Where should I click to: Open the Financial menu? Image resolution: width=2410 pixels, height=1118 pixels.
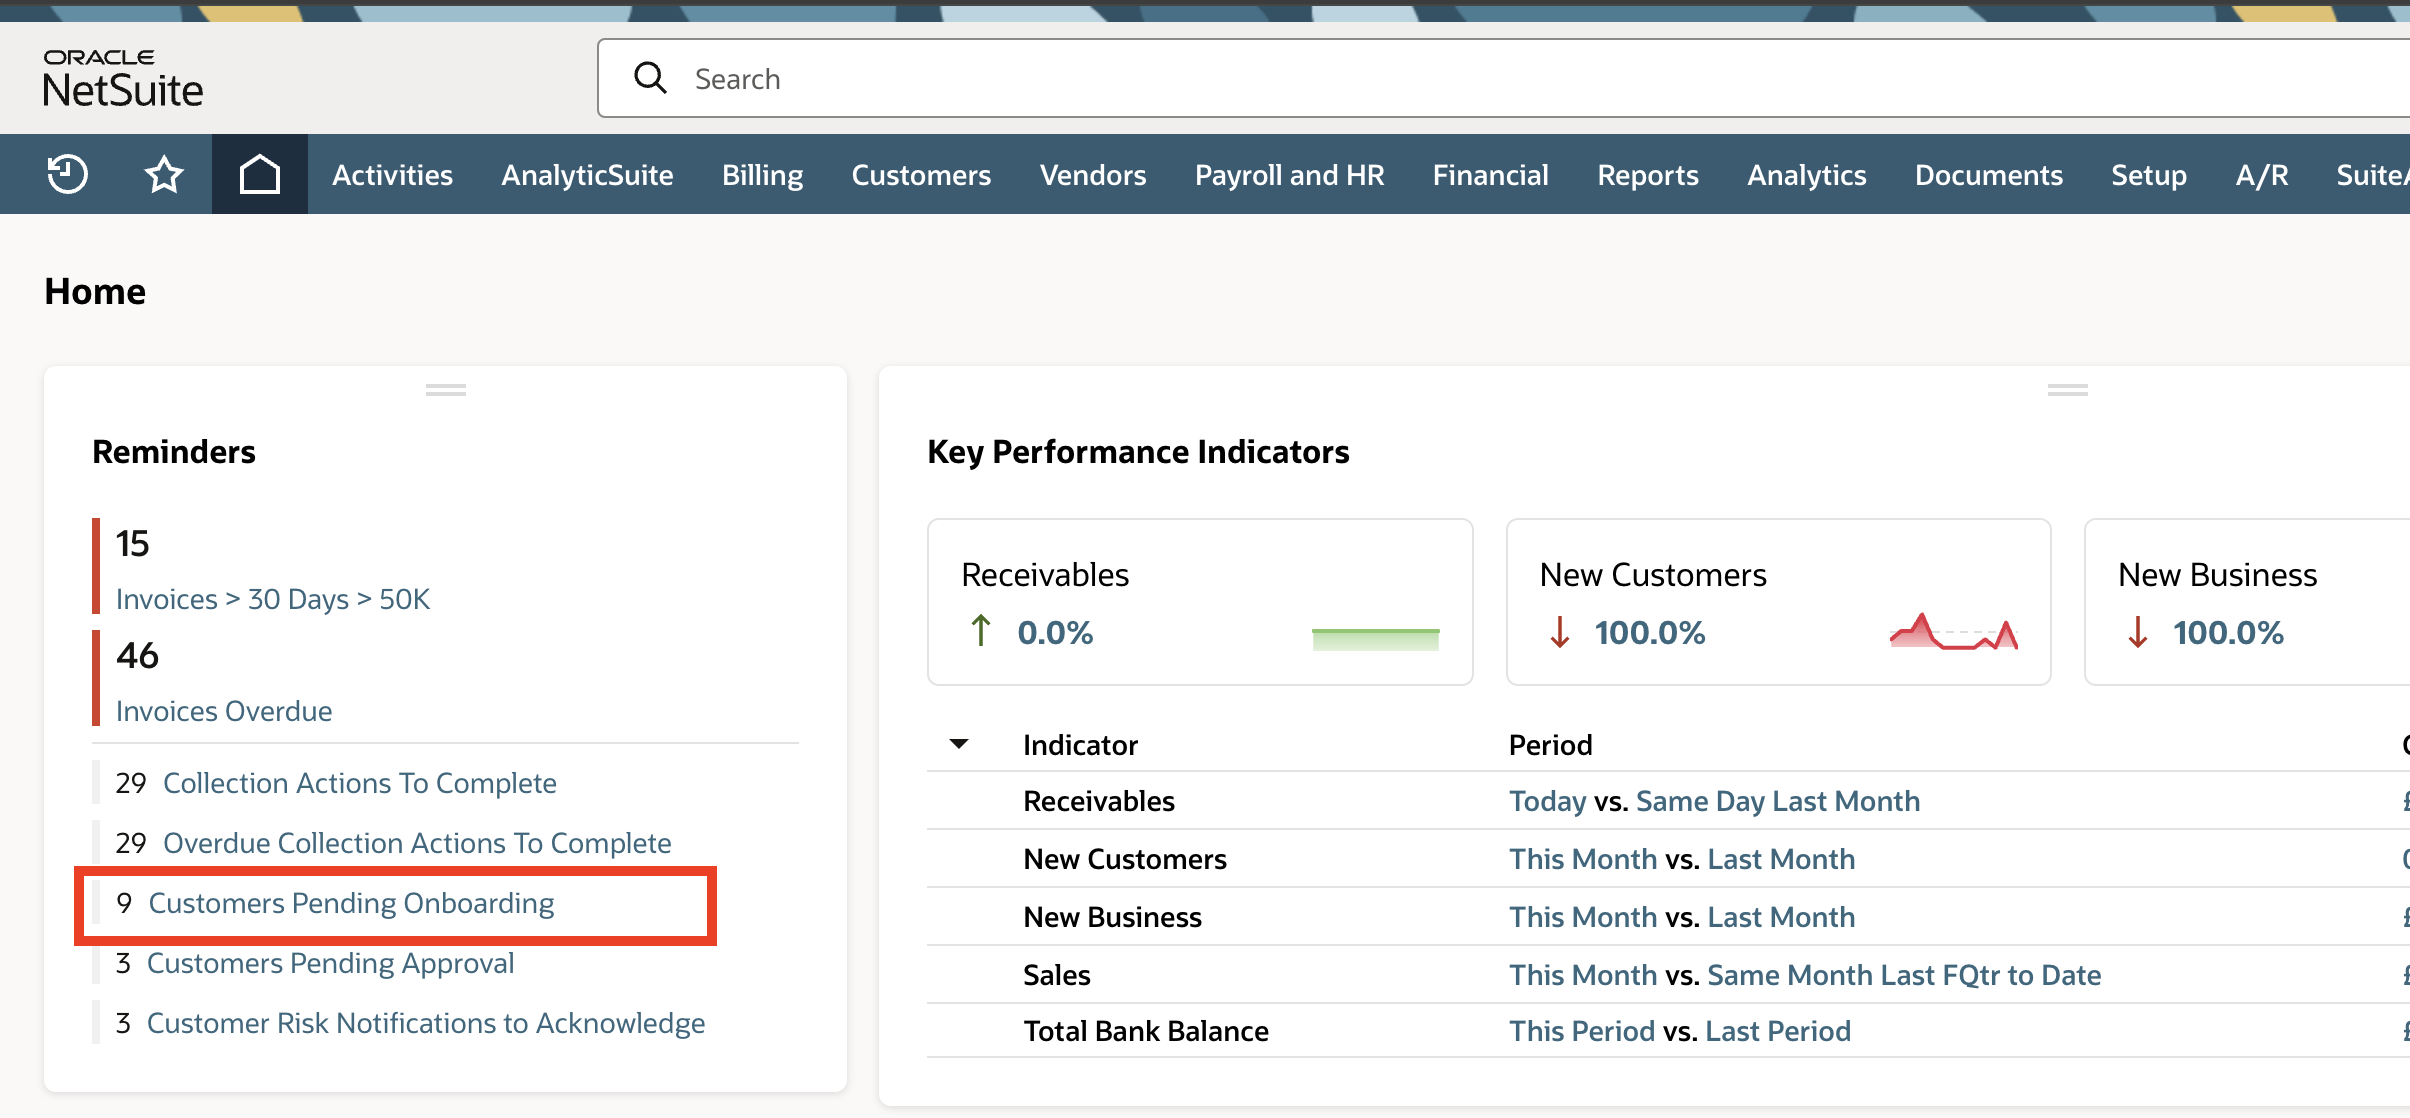1490,175
